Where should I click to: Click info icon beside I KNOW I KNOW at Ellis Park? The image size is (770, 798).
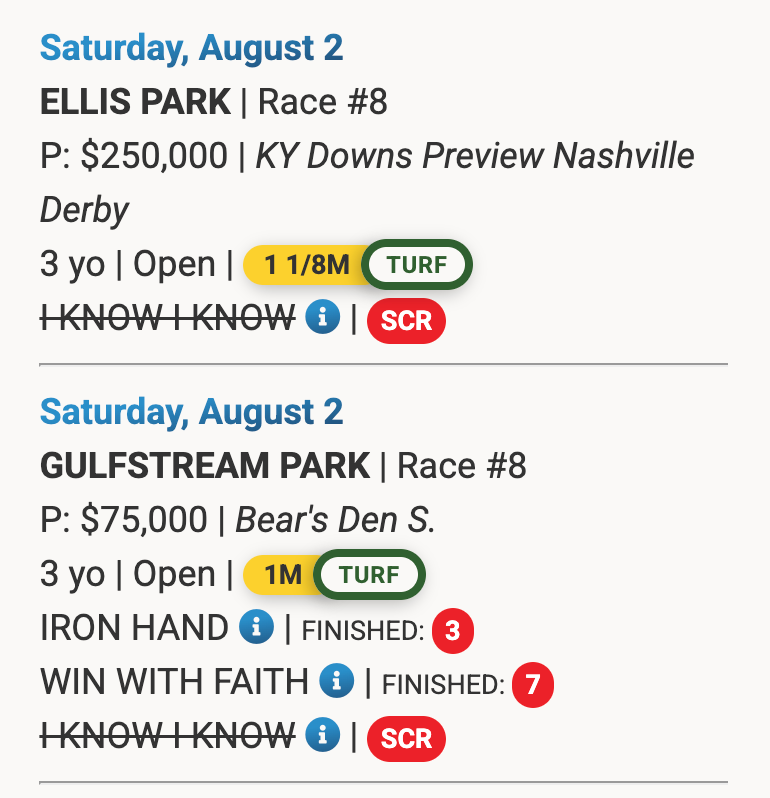[323, 319]
